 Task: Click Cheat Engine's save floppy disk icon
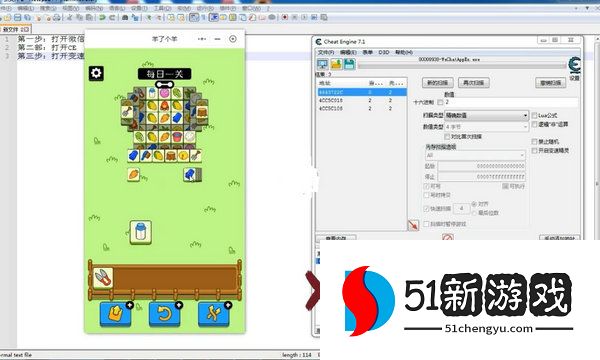click(x=349, y=64)
